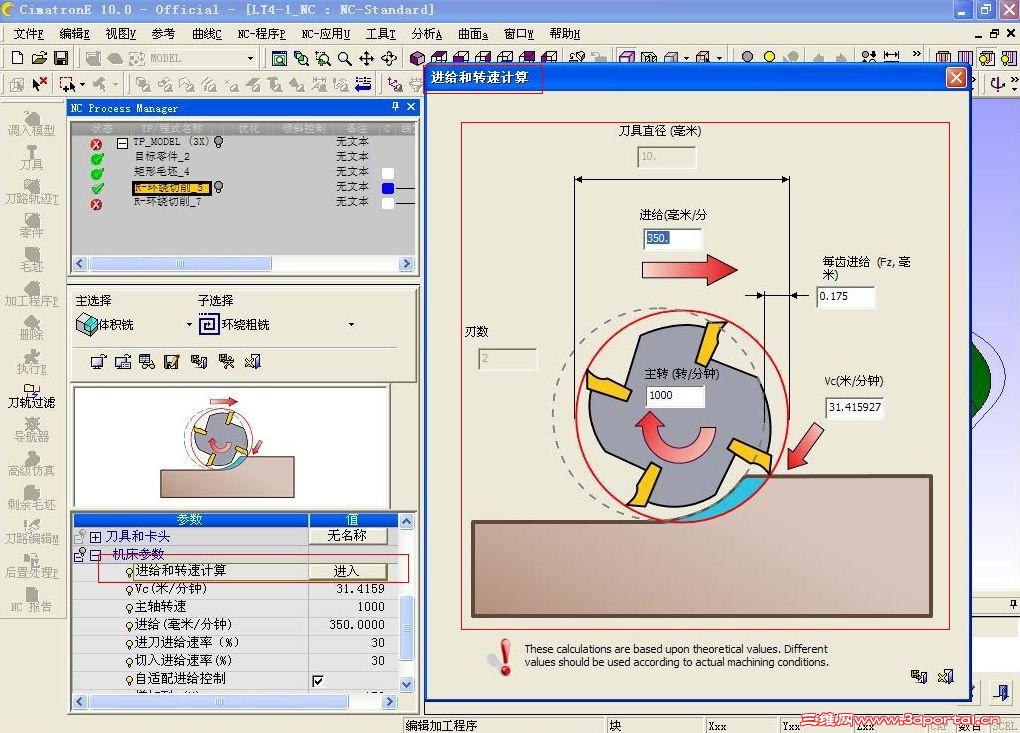Screen dimensions: 1020x733
Task: Click white color swatch of 矩形毛坯_4
Action: [388, 173]
